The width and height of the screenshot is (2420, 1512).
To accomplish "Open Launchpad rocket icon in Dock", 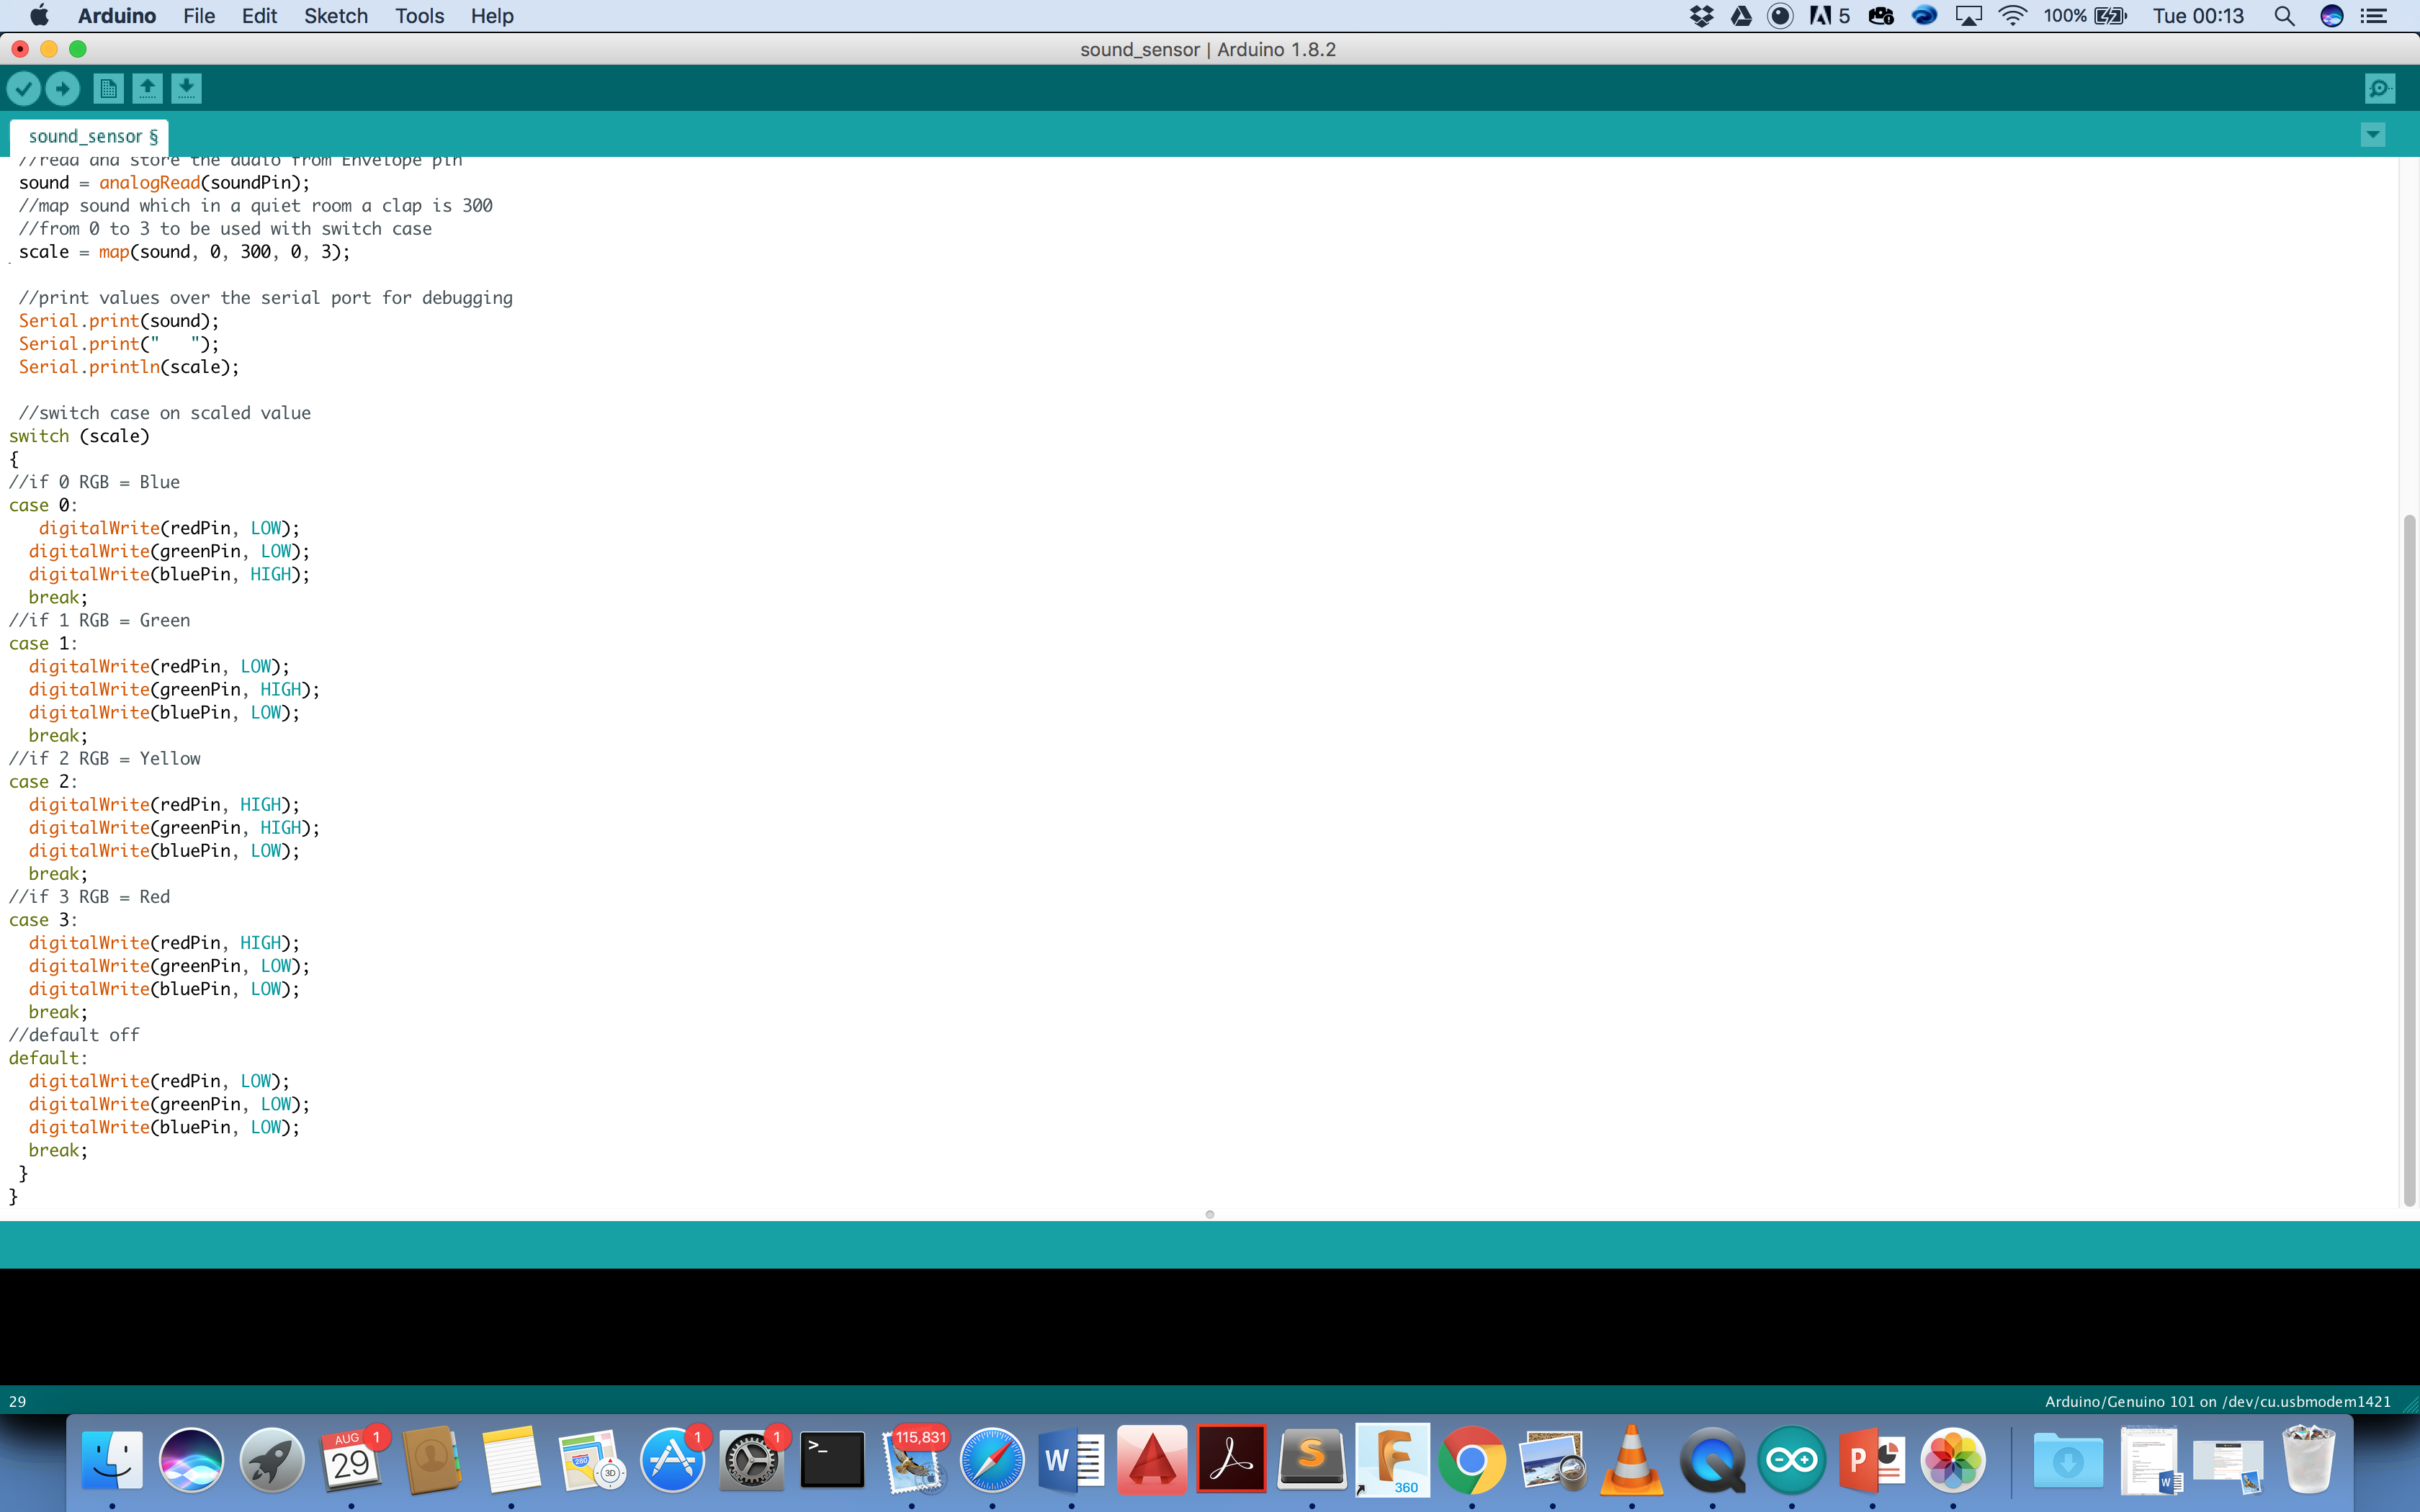I will (x=271, y=1460).
